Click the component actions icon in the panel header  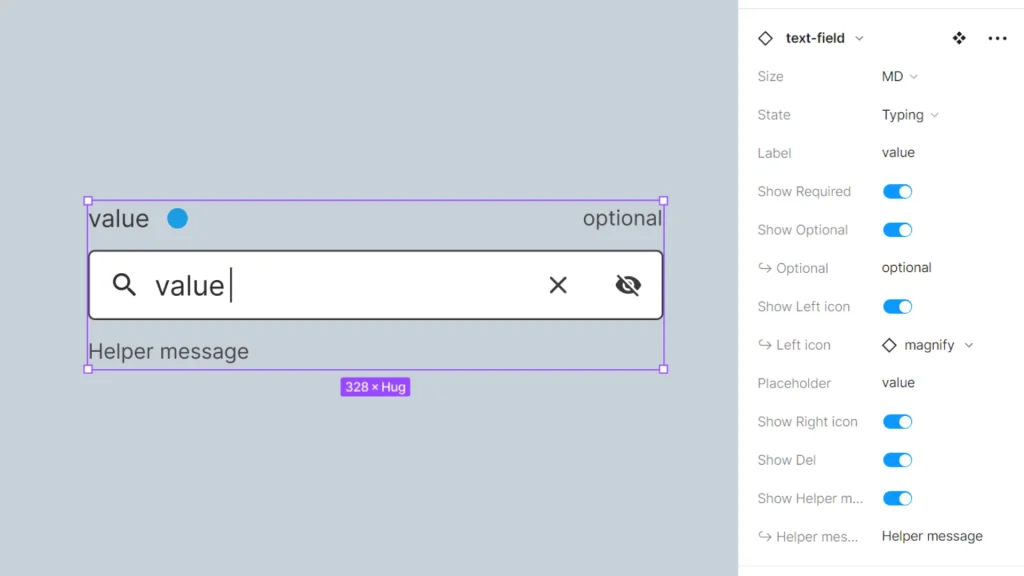point(958,38)
